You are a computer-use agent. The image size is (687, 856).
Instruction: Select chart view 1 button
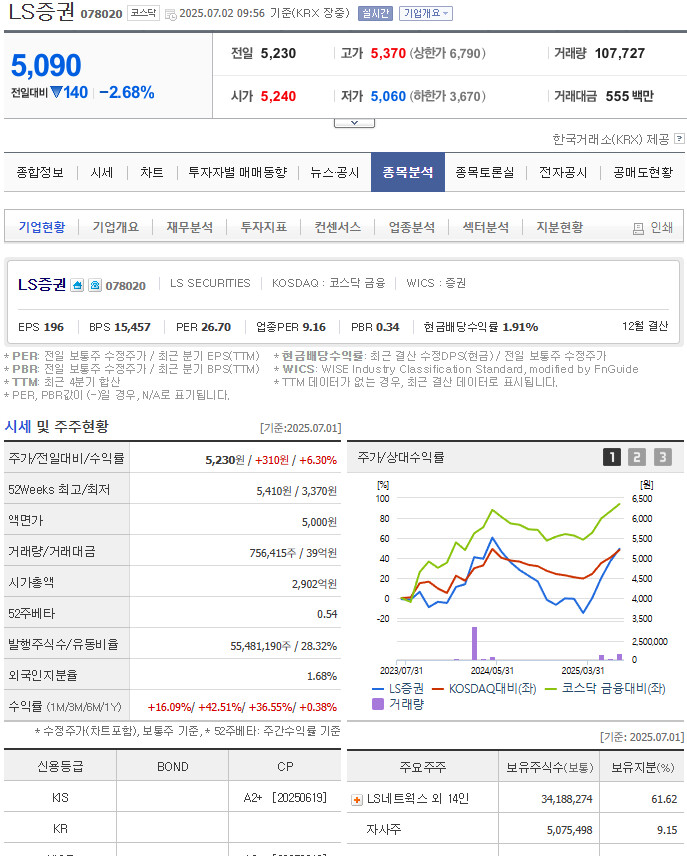pyautogui.click(x=611, y=457)
